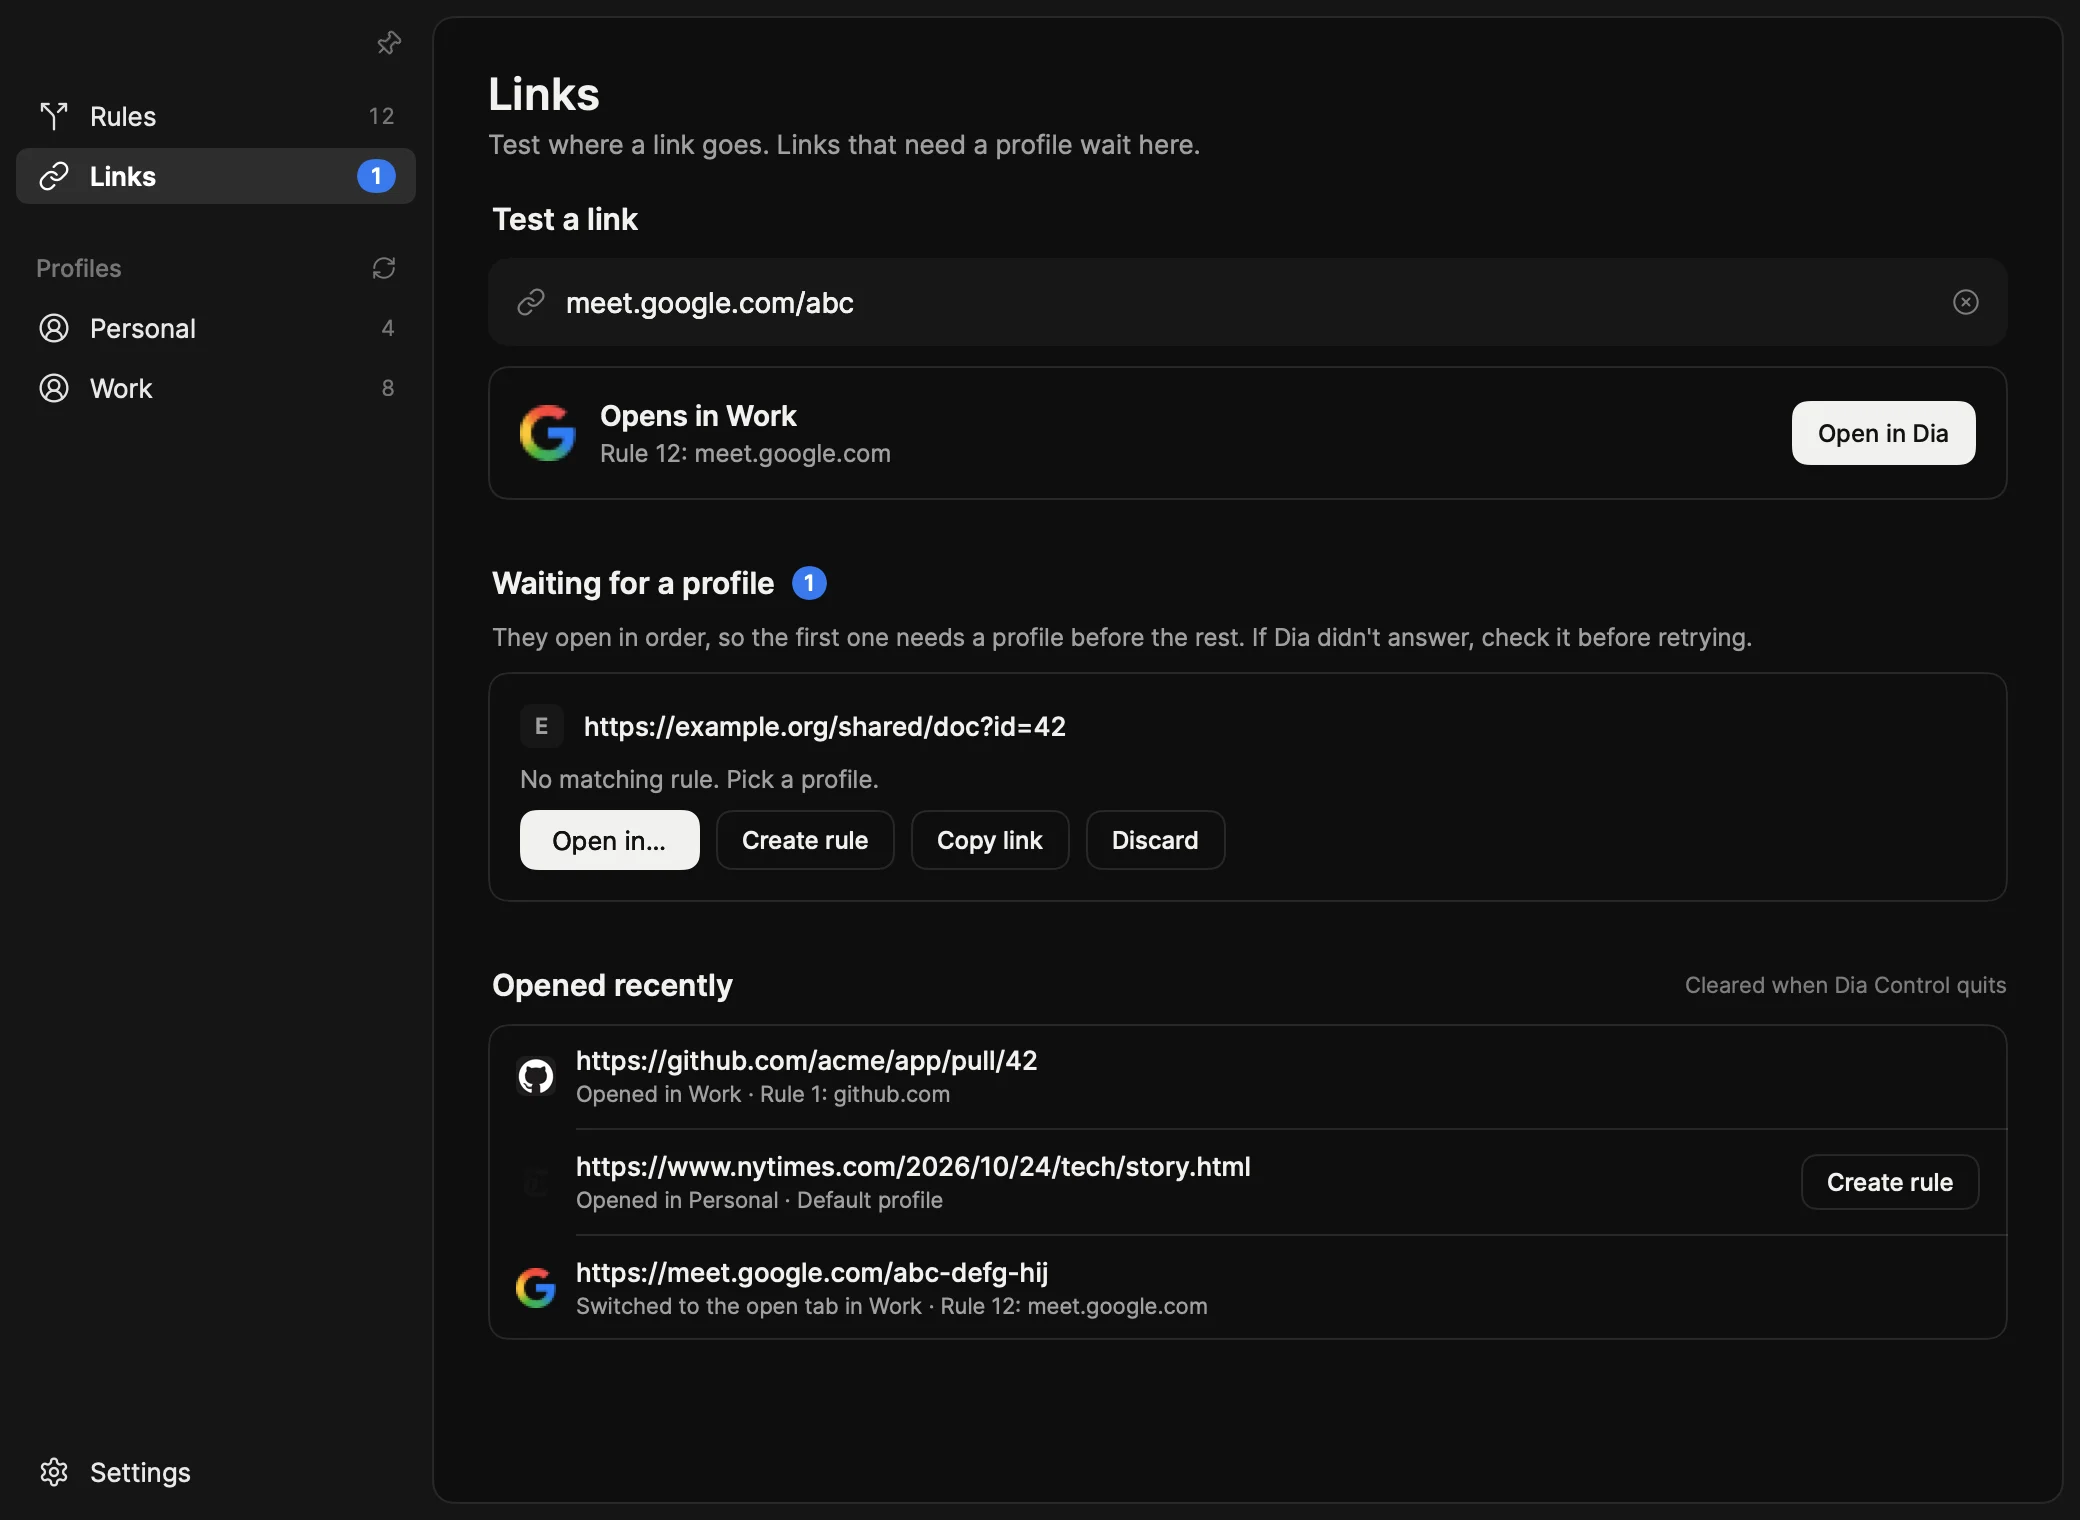Image resolution: width=2080 pixels, height=1520 pixels.
Task: Click the github.com/acme/app/pull/42 URL
Action: (x=807, y=1060)
